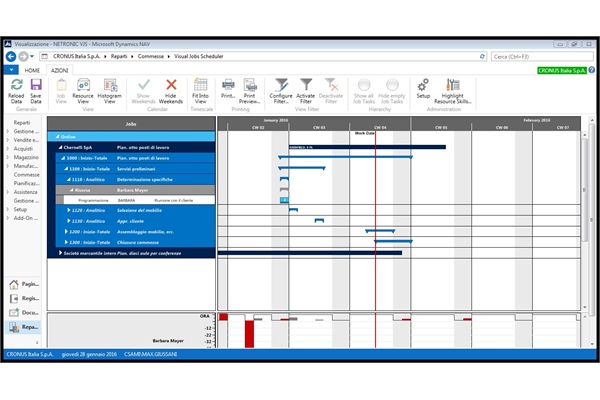Open Magazzino in the navigation pane
The height and width of the screenshot is (400, 600).
26,157
